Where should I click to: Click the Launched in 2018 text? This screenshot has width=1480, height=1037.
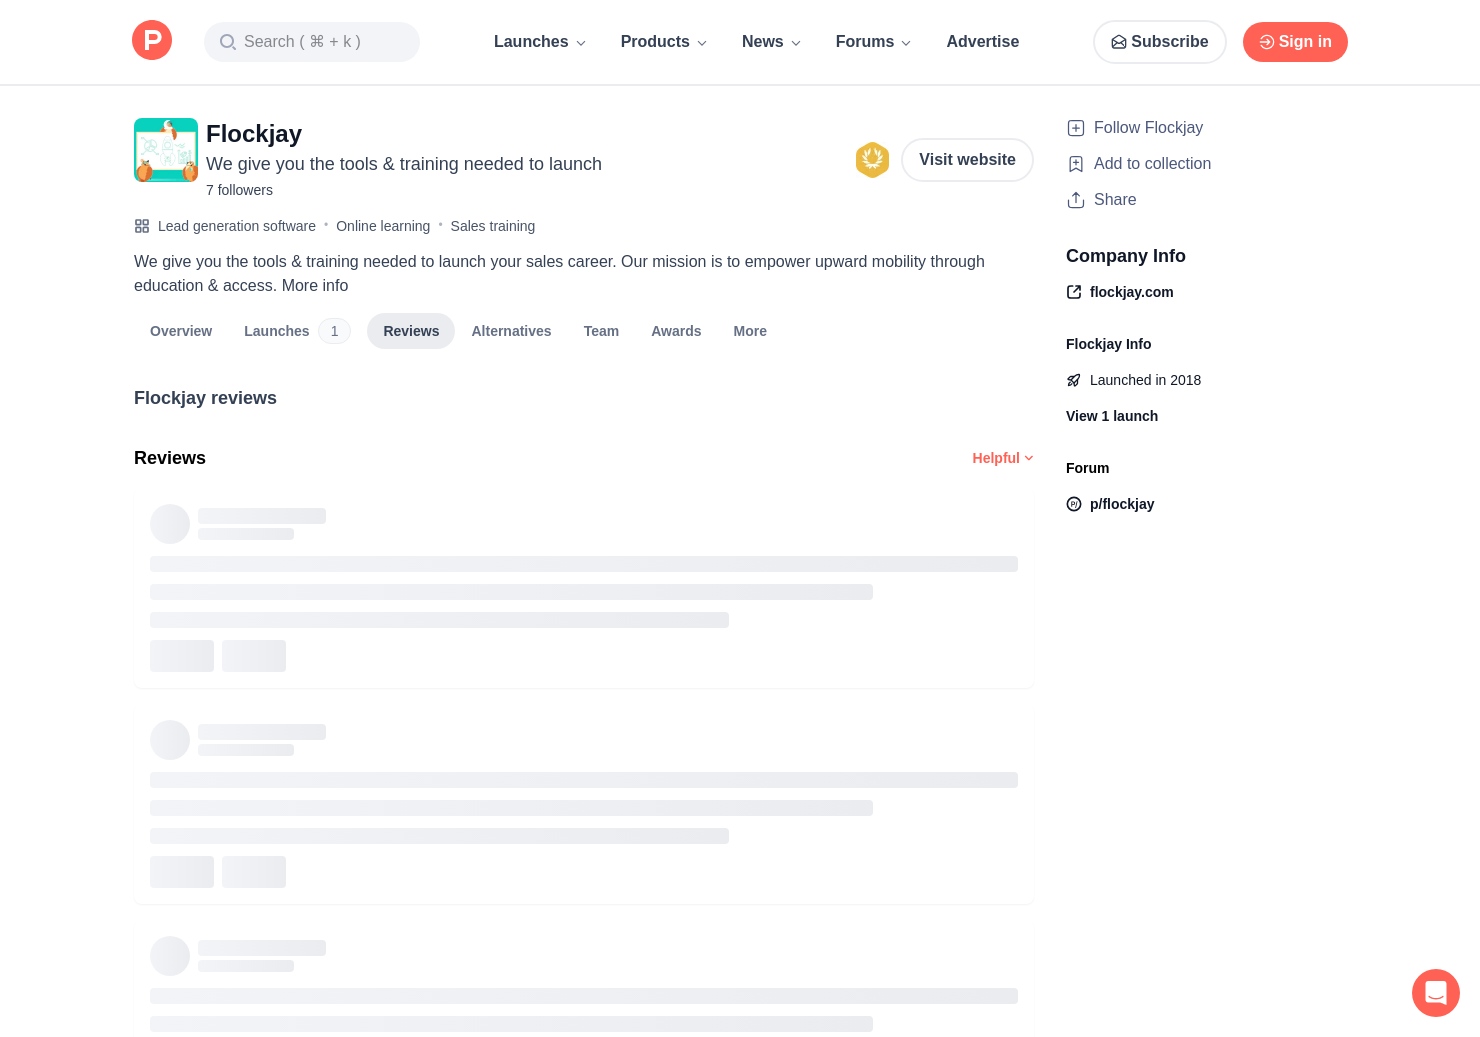coord(1145,380)
